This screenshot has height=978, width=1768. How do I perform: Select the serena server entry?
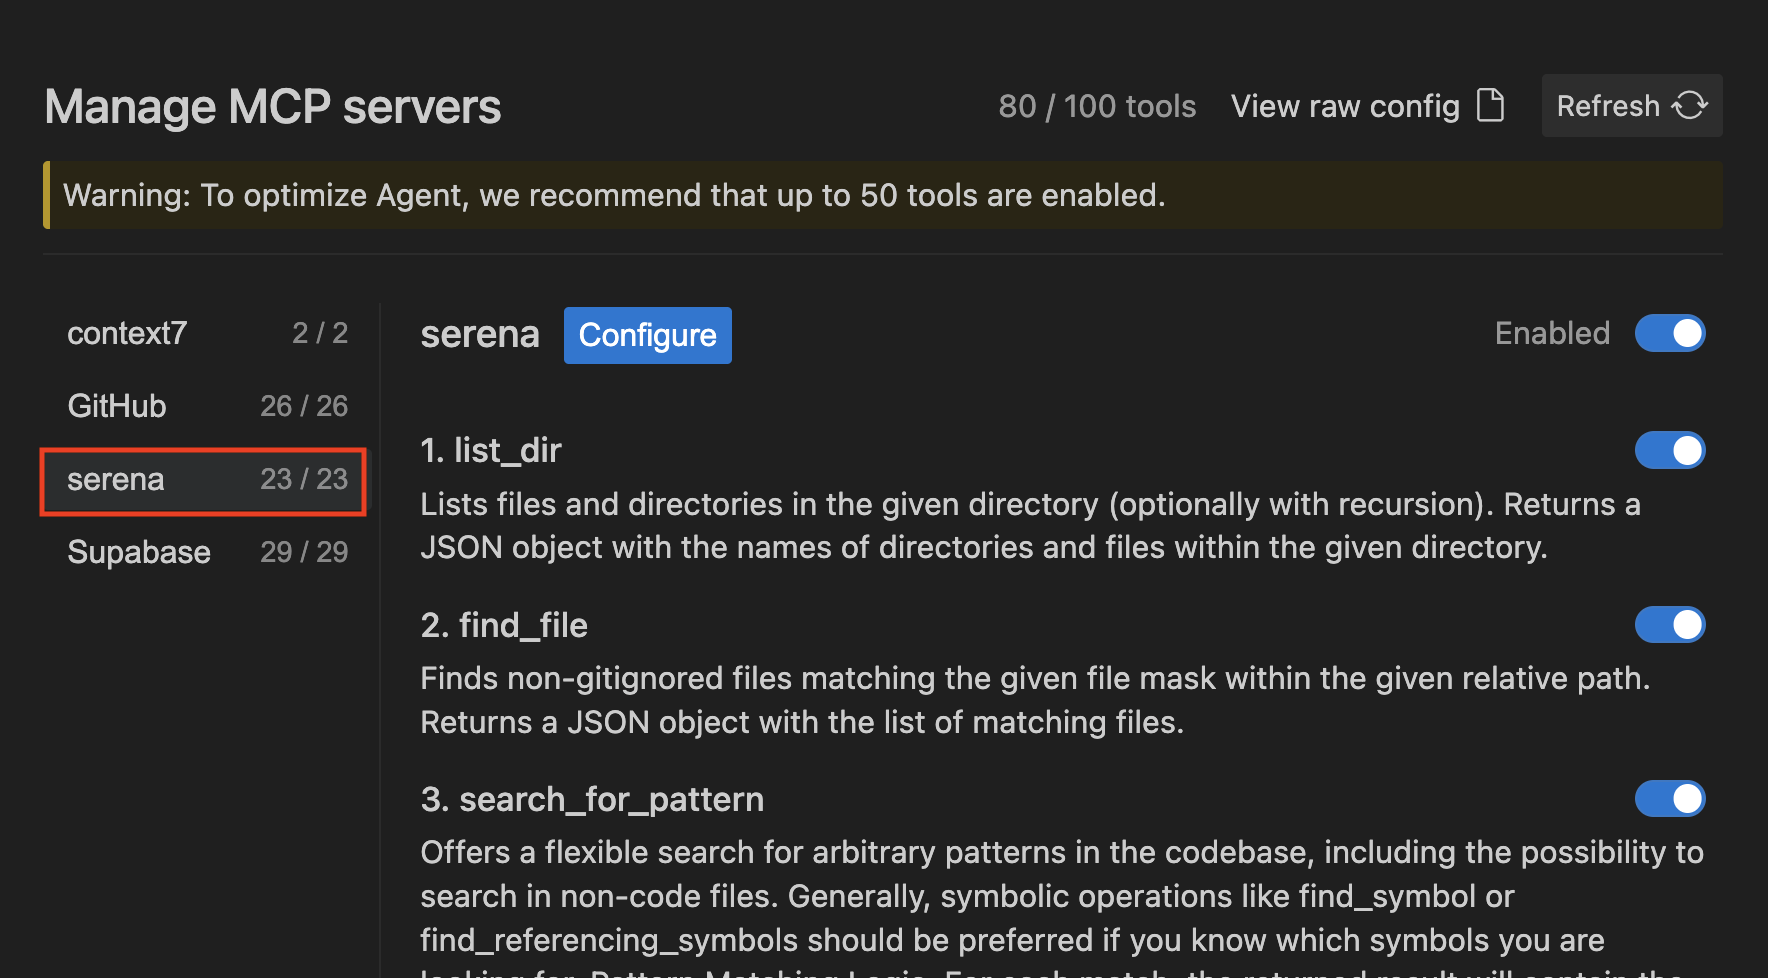point(116,480)
